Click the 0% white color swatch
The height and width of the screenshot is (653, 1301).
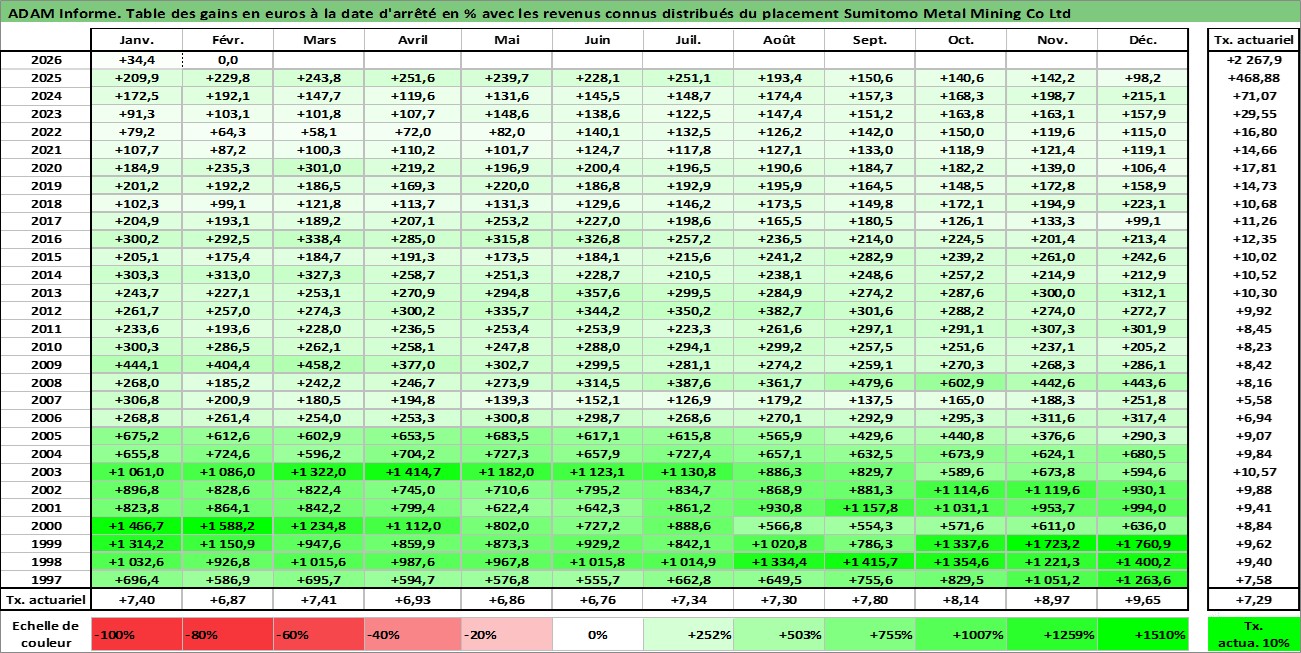pyautogui.click(x=598, y=634)
